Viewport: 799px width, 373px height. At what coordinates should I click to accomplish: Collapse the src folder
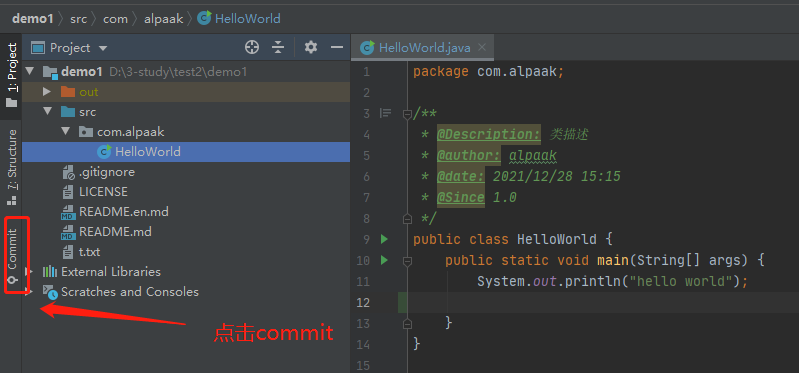pos(48,112)
